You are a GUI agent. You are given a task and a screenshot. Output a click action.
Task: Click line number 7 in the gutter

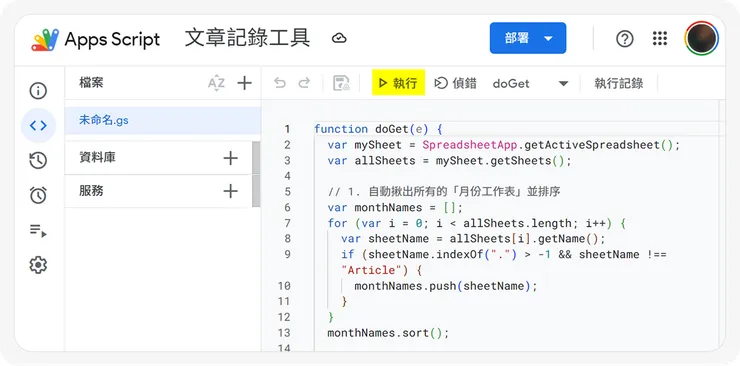pyautogui.click(x=287, y=223)
